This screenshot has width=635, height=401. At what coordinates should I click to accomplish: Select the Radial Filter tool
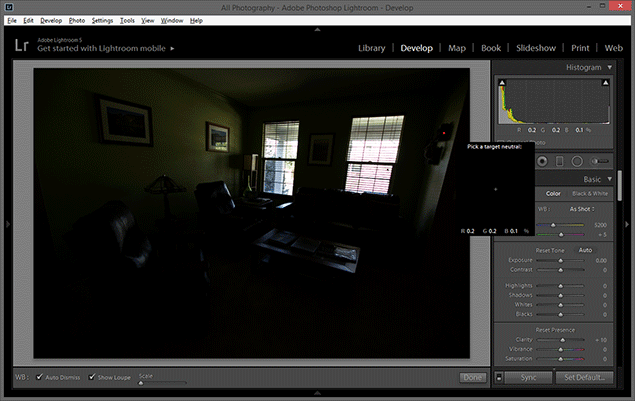point(577,160)
